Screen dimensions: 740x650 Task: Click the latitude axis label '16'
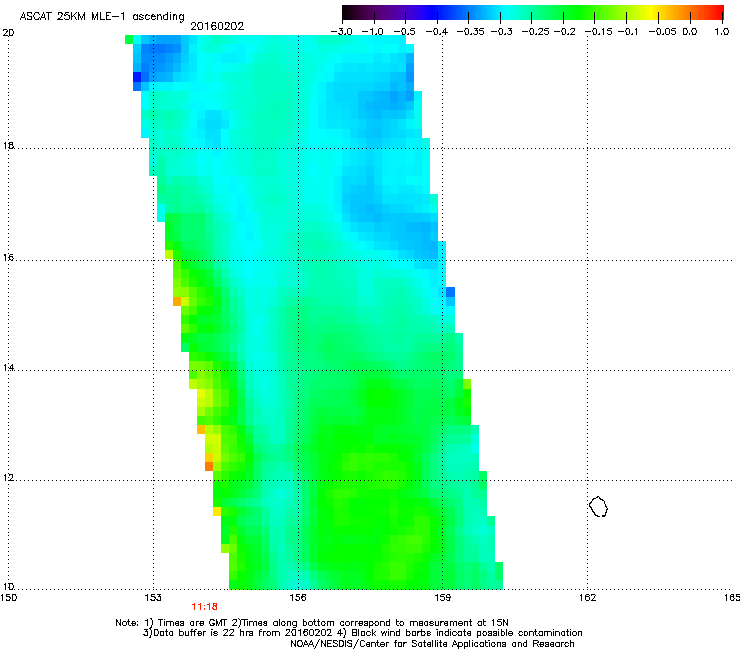[x=8, y=257]
